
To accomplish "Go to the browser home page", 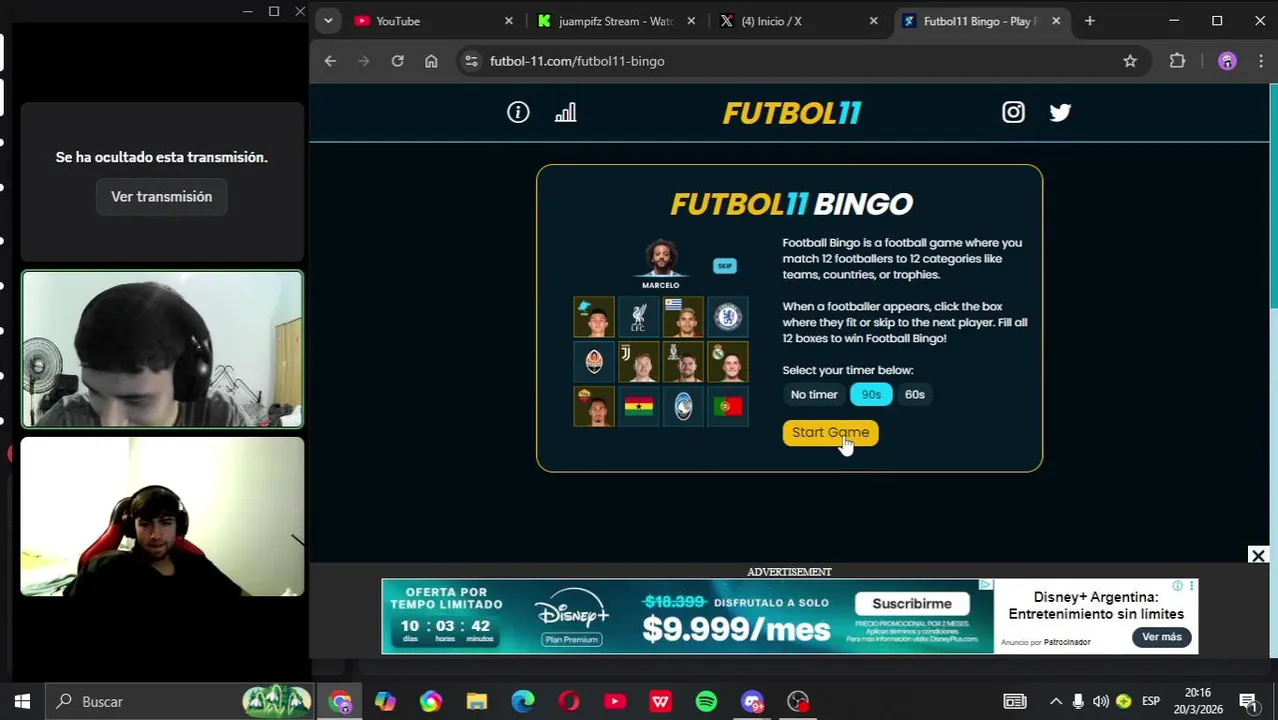I will click(431, 61).
